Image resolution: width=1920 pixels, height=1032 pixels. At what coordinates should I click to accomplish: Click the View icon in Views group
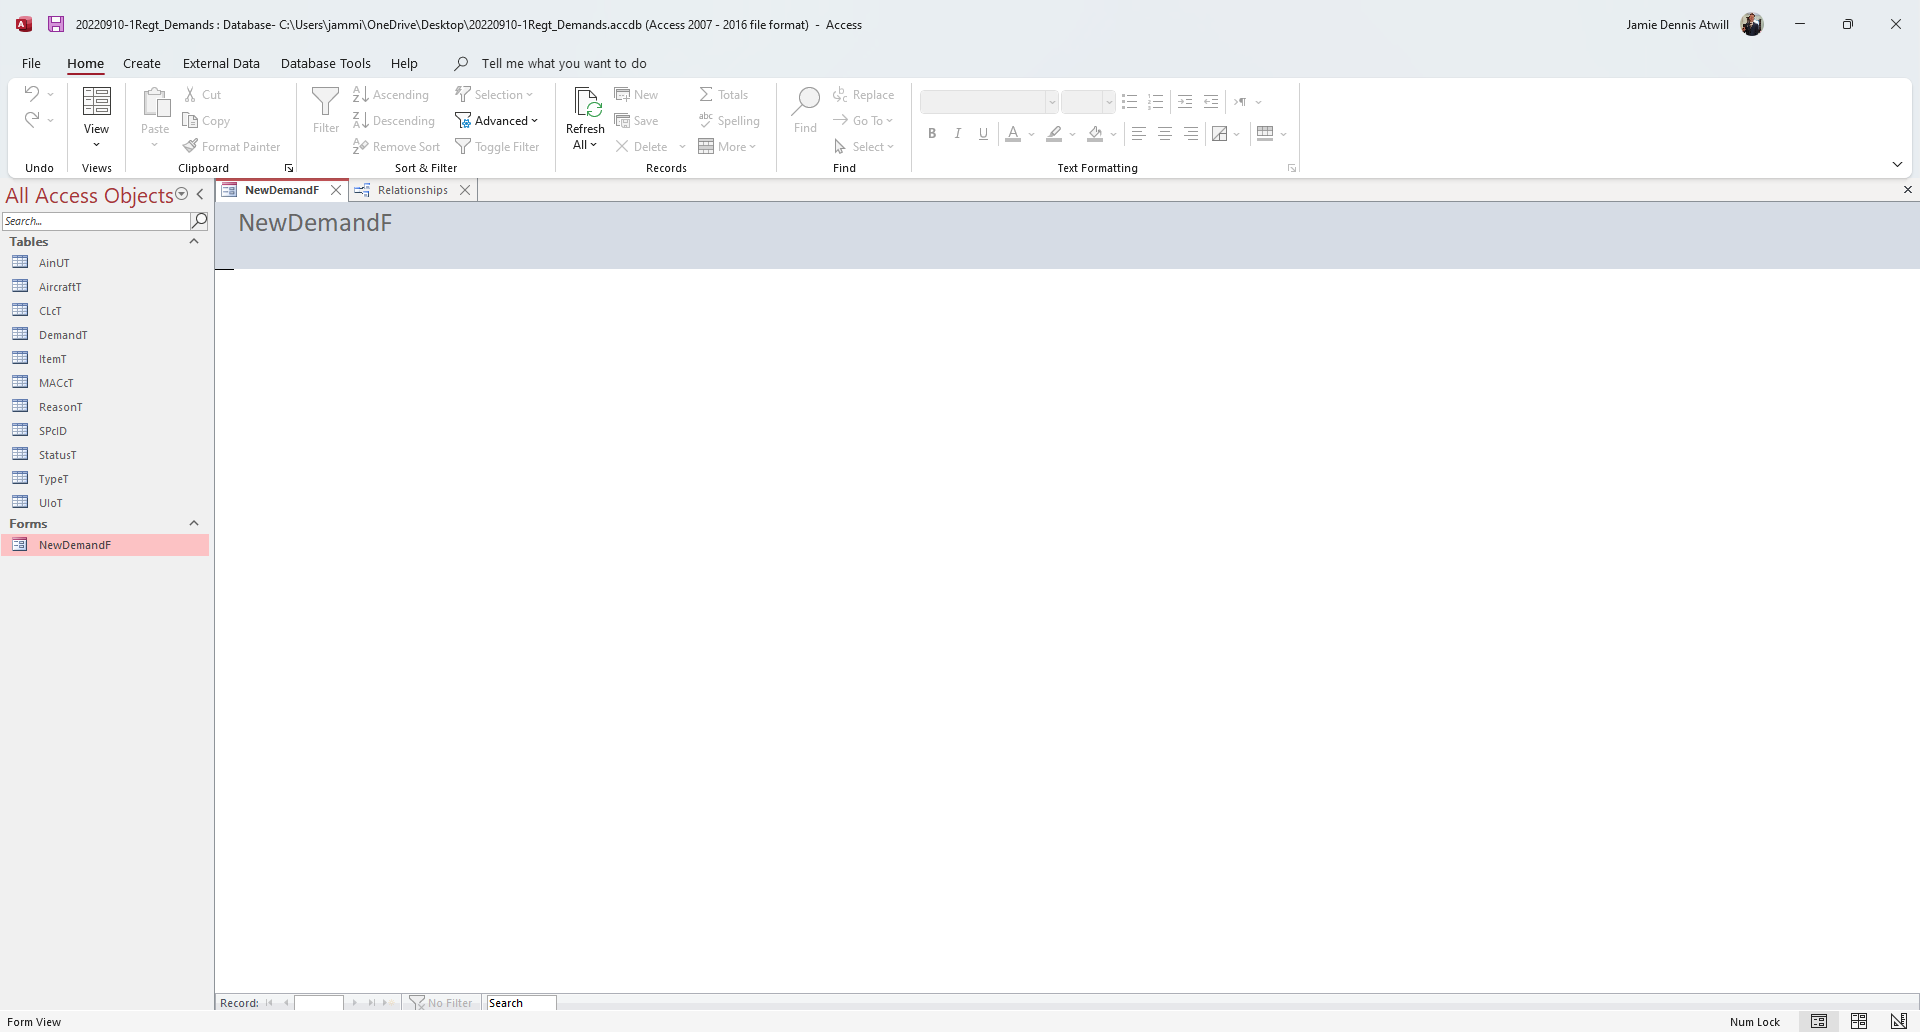[97, 102]
